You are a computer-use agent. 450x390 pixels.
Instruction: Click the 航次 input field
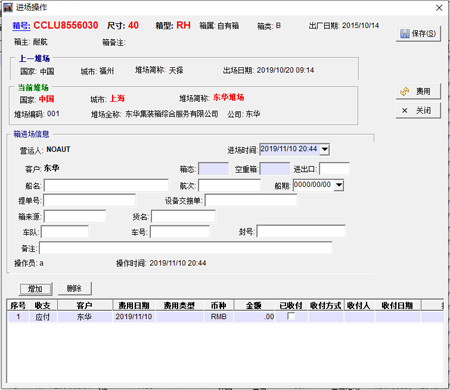click(x=229, y=186)
